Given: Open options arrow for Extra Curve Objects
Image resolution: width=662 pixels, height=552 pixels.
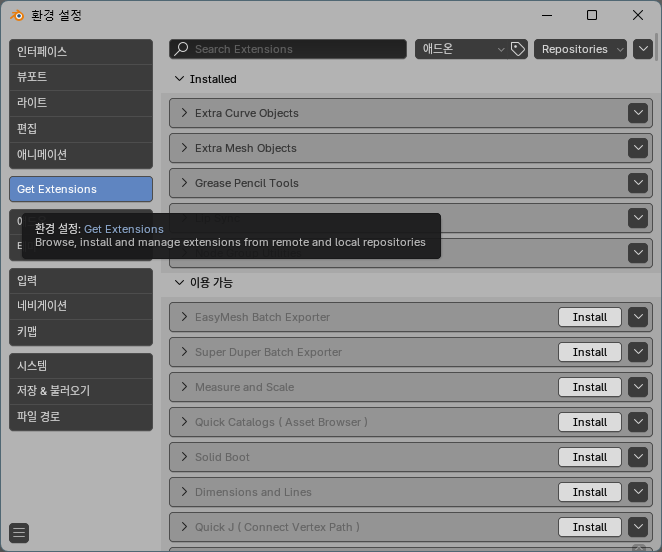Looking at the screenshot, I should point(638,113).
